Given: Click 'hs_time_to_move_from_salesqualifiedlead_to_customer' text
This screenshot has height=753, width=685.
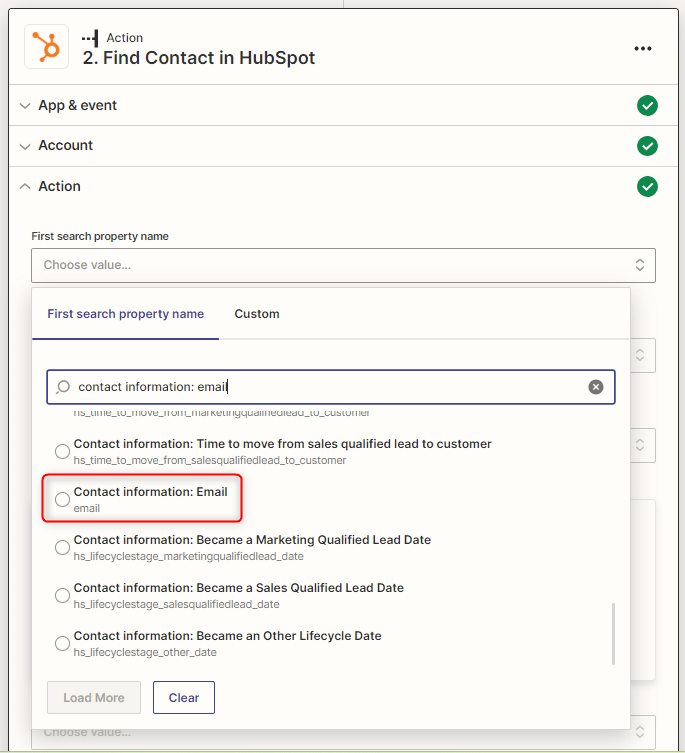Looking at the screenshot, I should point(209,461).
